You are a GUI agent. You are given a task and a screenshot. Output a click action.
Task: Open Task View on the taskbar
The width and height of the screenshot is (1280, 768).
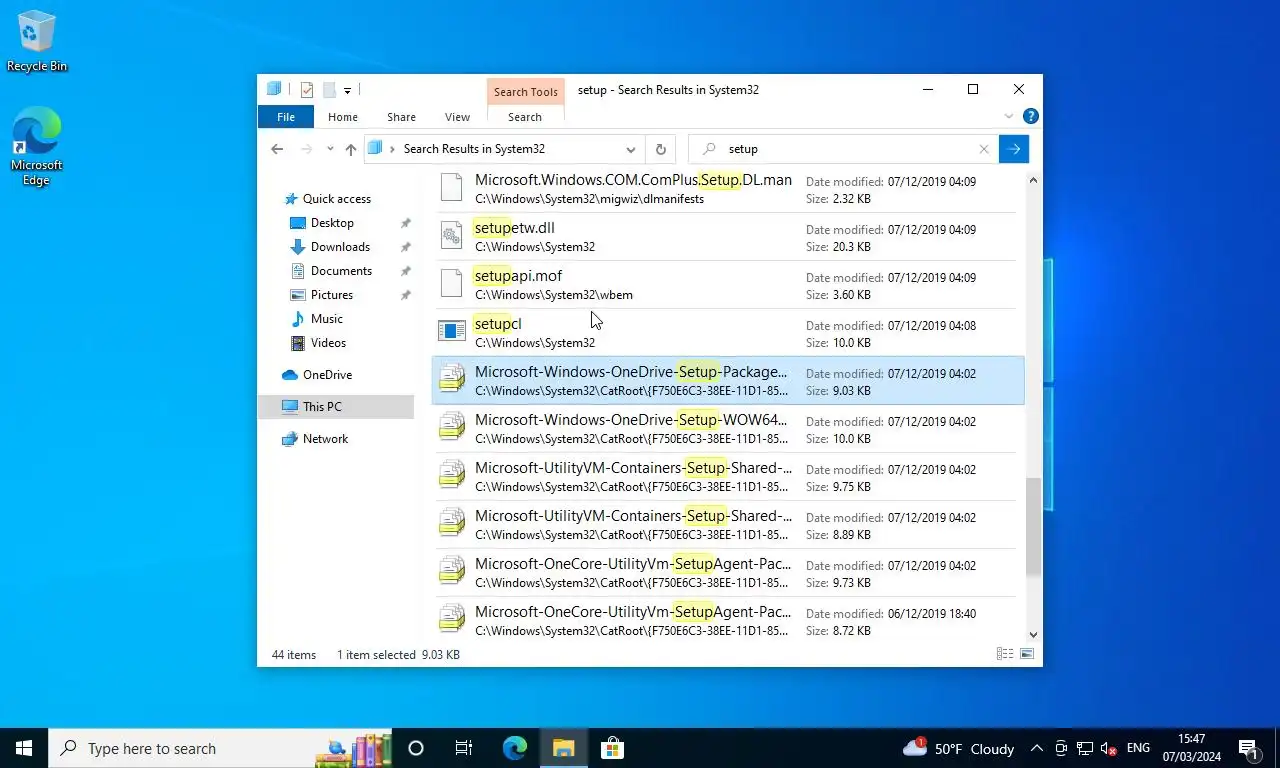(x=464, y=748)
